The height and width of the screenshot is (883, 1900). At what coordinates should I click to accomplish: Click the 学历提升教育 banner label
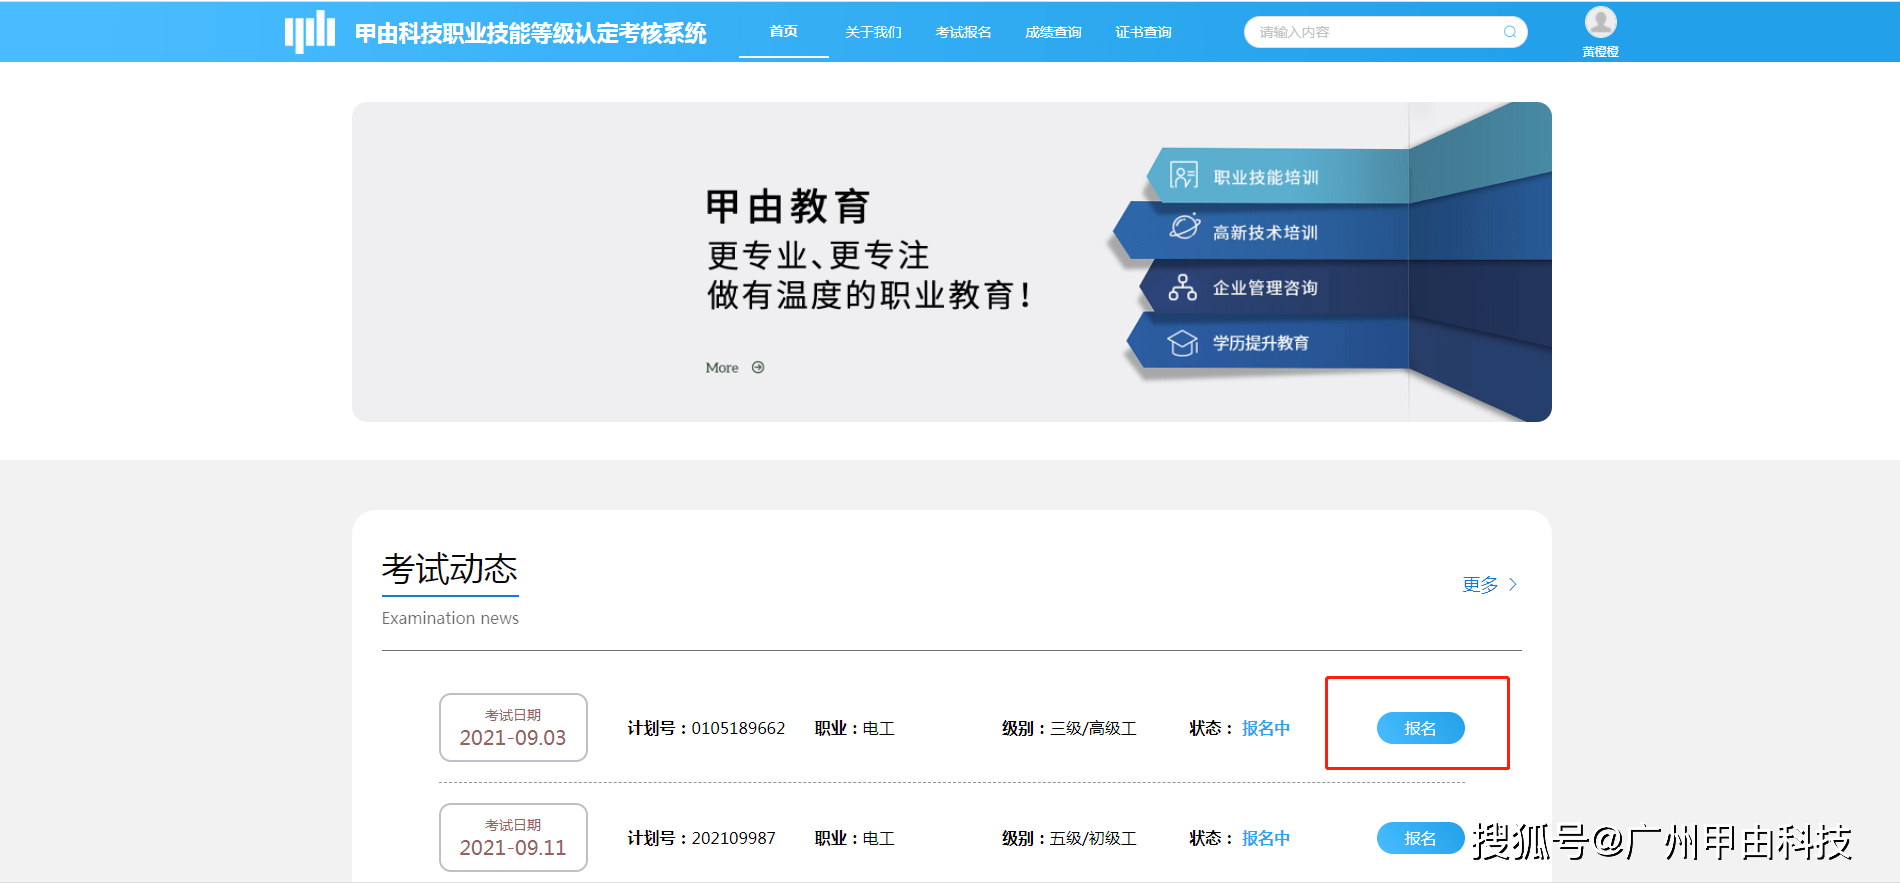pyautogui.click(x=1261, y=343)
